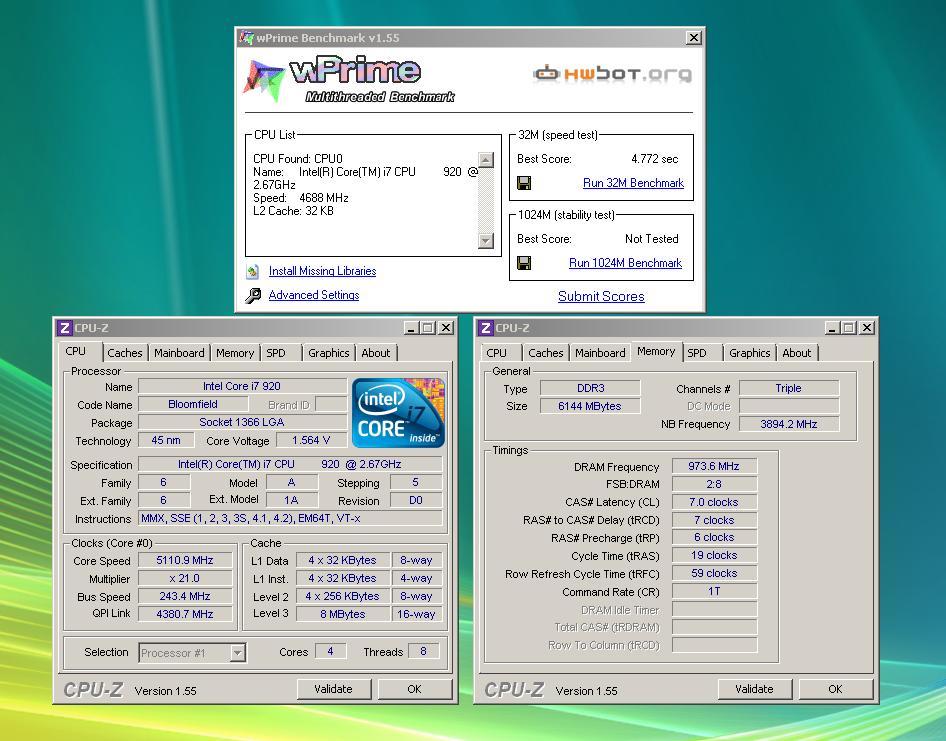
Task: Click the Cores value 4
Action: (x=330, y=652)
